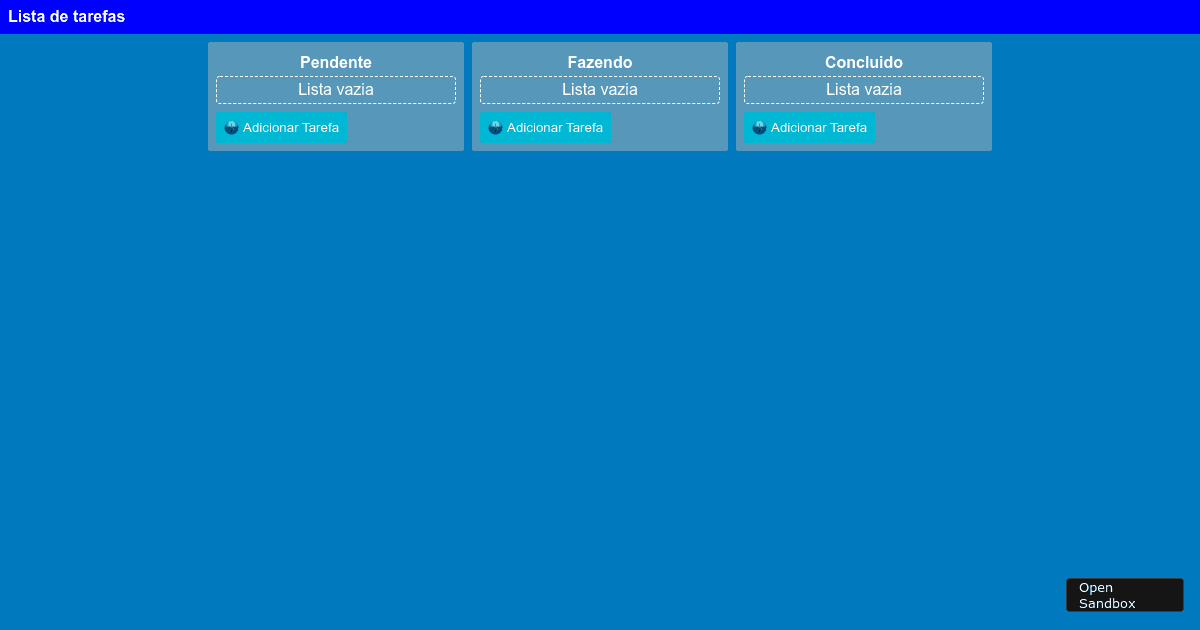Click the Lista vazia placeholder under Concluido
Screen dimensions: 1200x630
coord(864,89)
